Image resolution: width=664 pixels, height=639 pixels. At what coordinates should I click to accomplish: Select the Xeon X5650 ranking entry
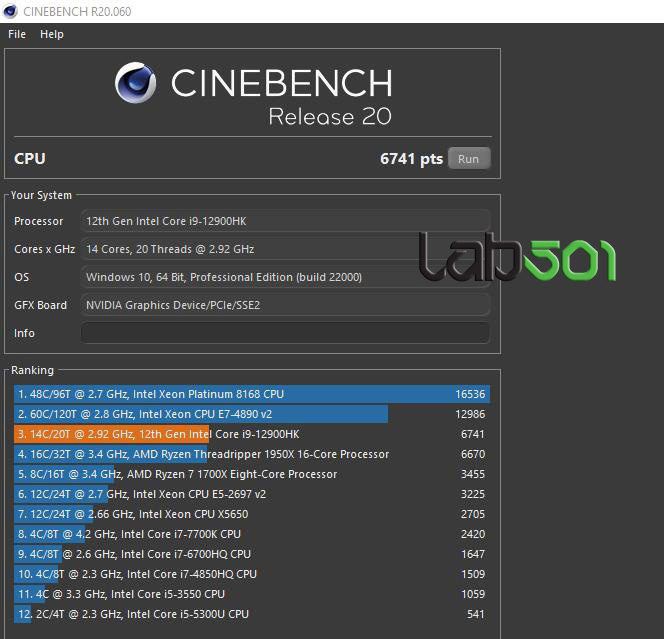pos(250,514)
